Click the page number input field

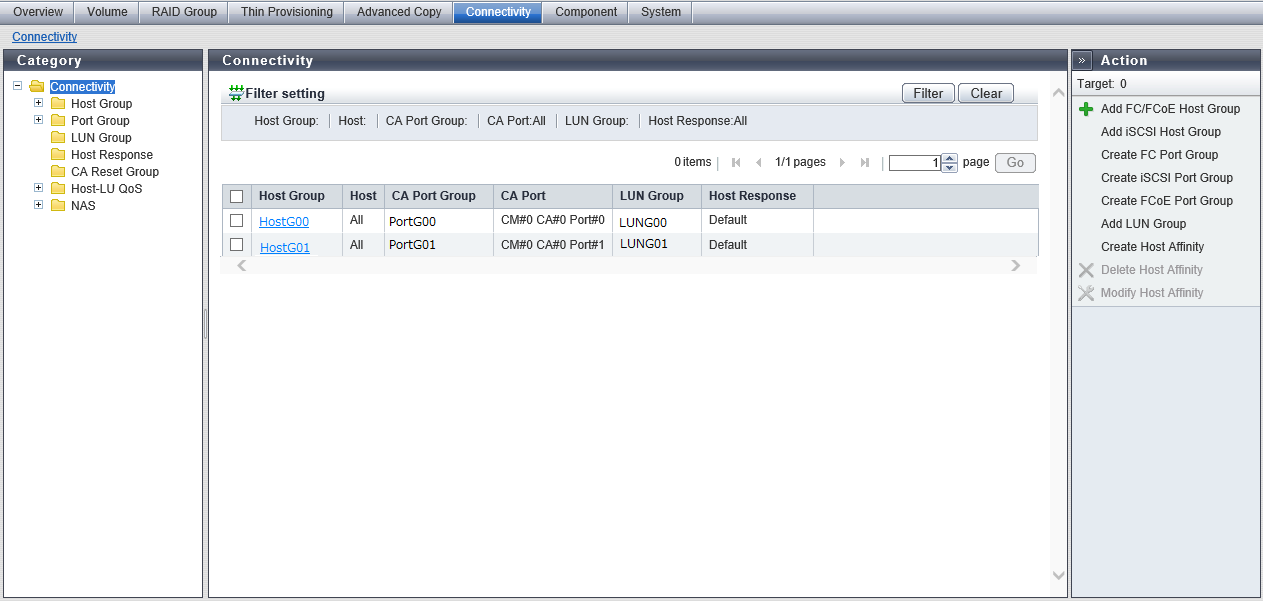pyautogui.click(x=914, y=163)
